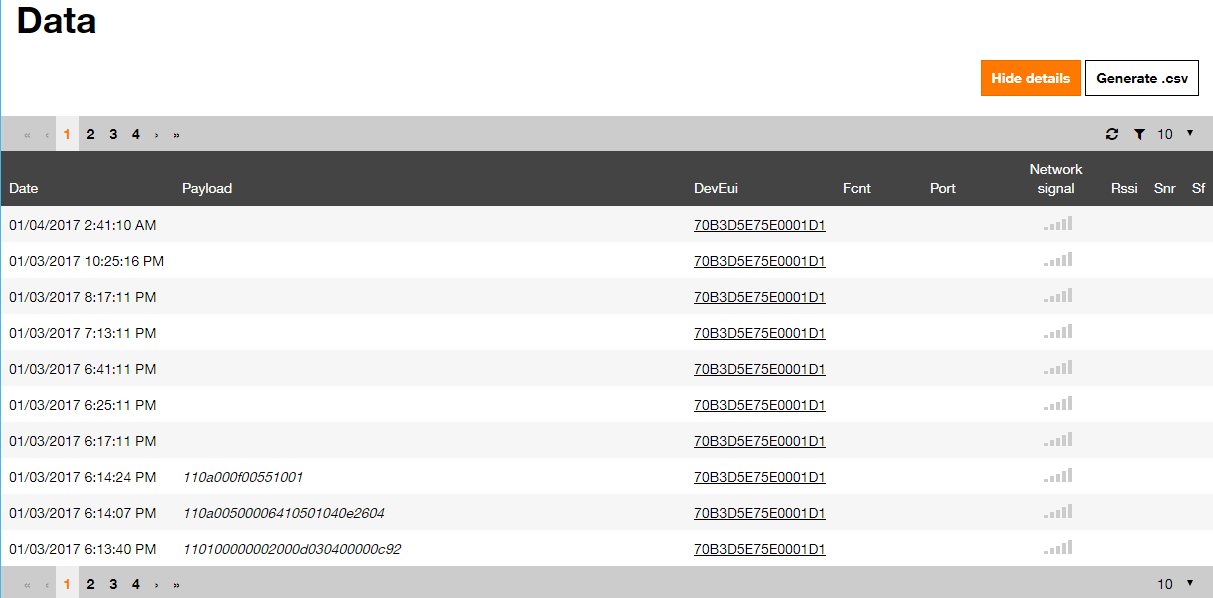Click the refresh icon in top pagination bar

click(x=1112, y=134)
